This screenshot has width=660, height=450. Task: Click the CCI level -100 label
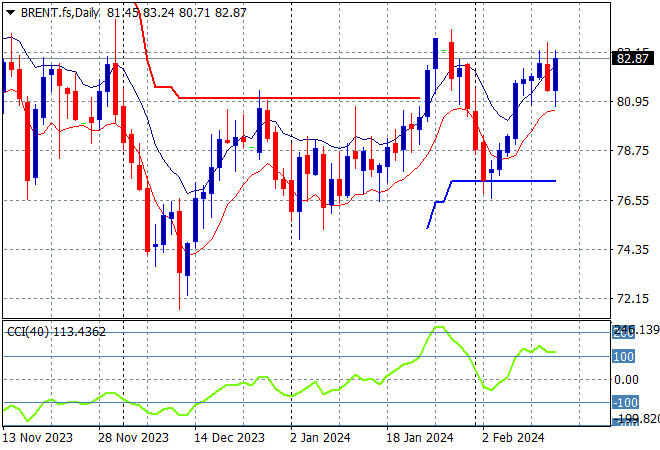click(625, 402)
